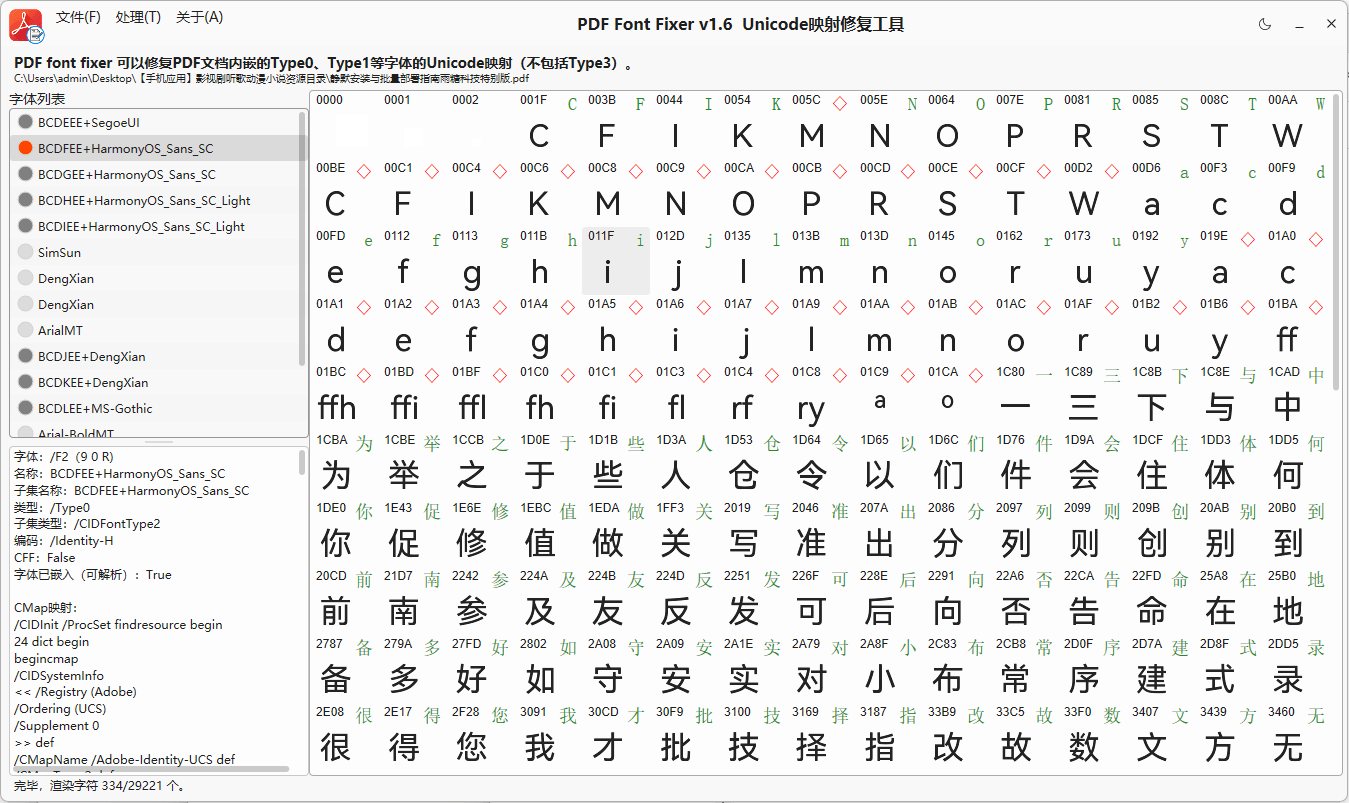1349x803 pixels.
Task: Click the opened PDF file path text
Action: tap(272, 78)
